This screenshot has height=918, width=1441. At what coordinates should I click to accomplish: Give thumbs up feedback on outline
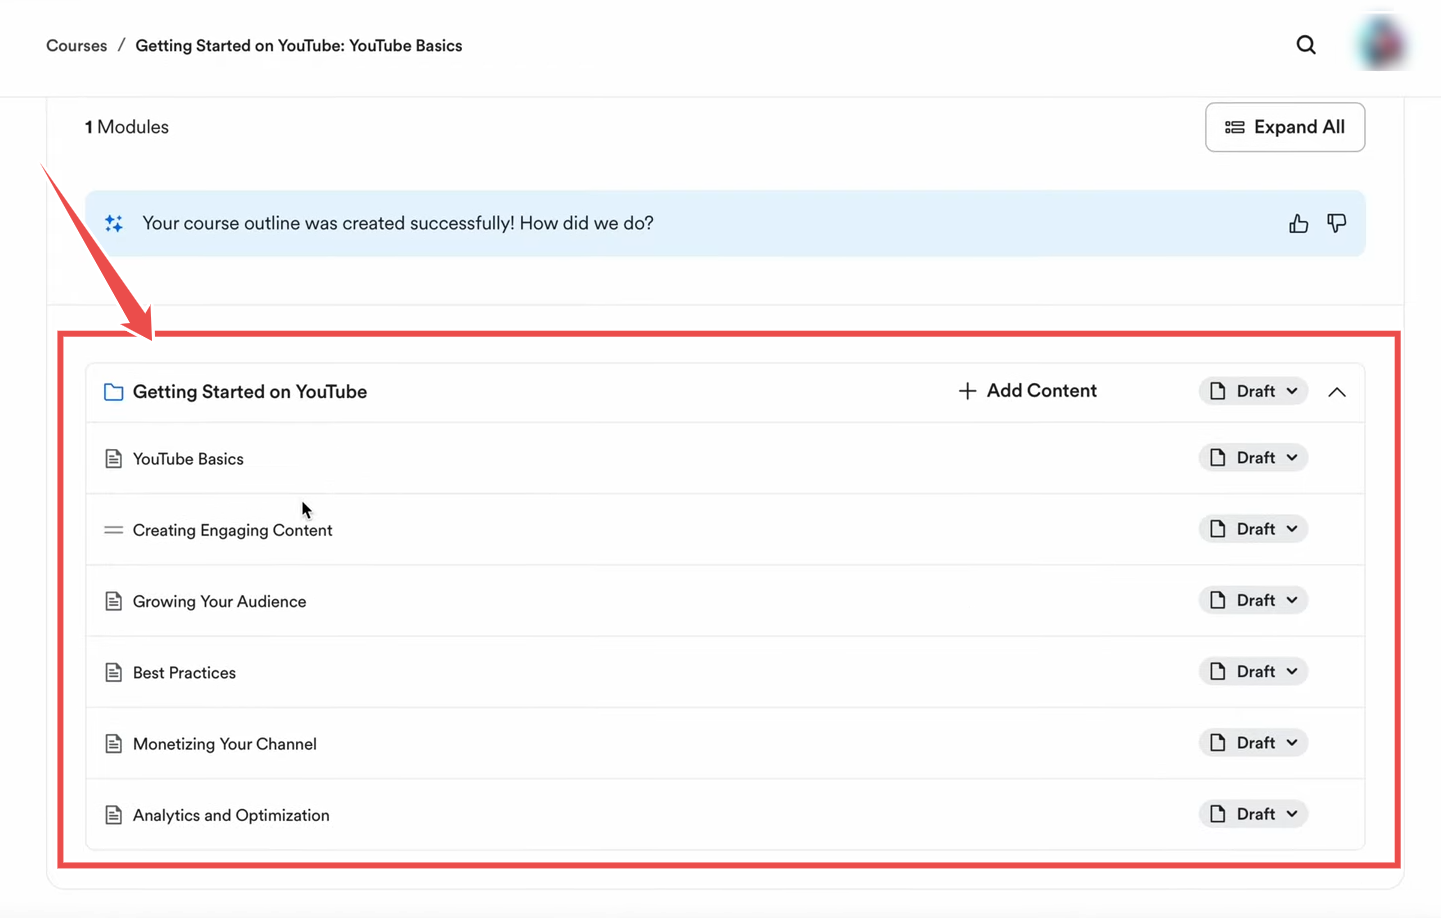[1298, 224]
